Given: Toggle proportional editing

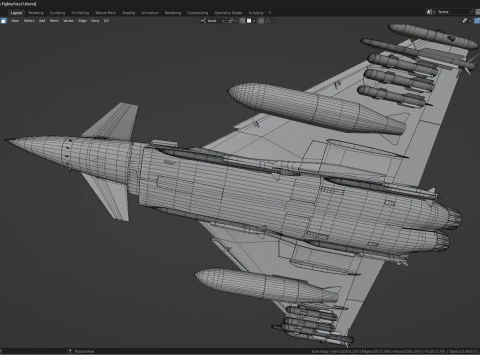Looking at the screenshot, I should pyautogui.click(x=261, y=21).
